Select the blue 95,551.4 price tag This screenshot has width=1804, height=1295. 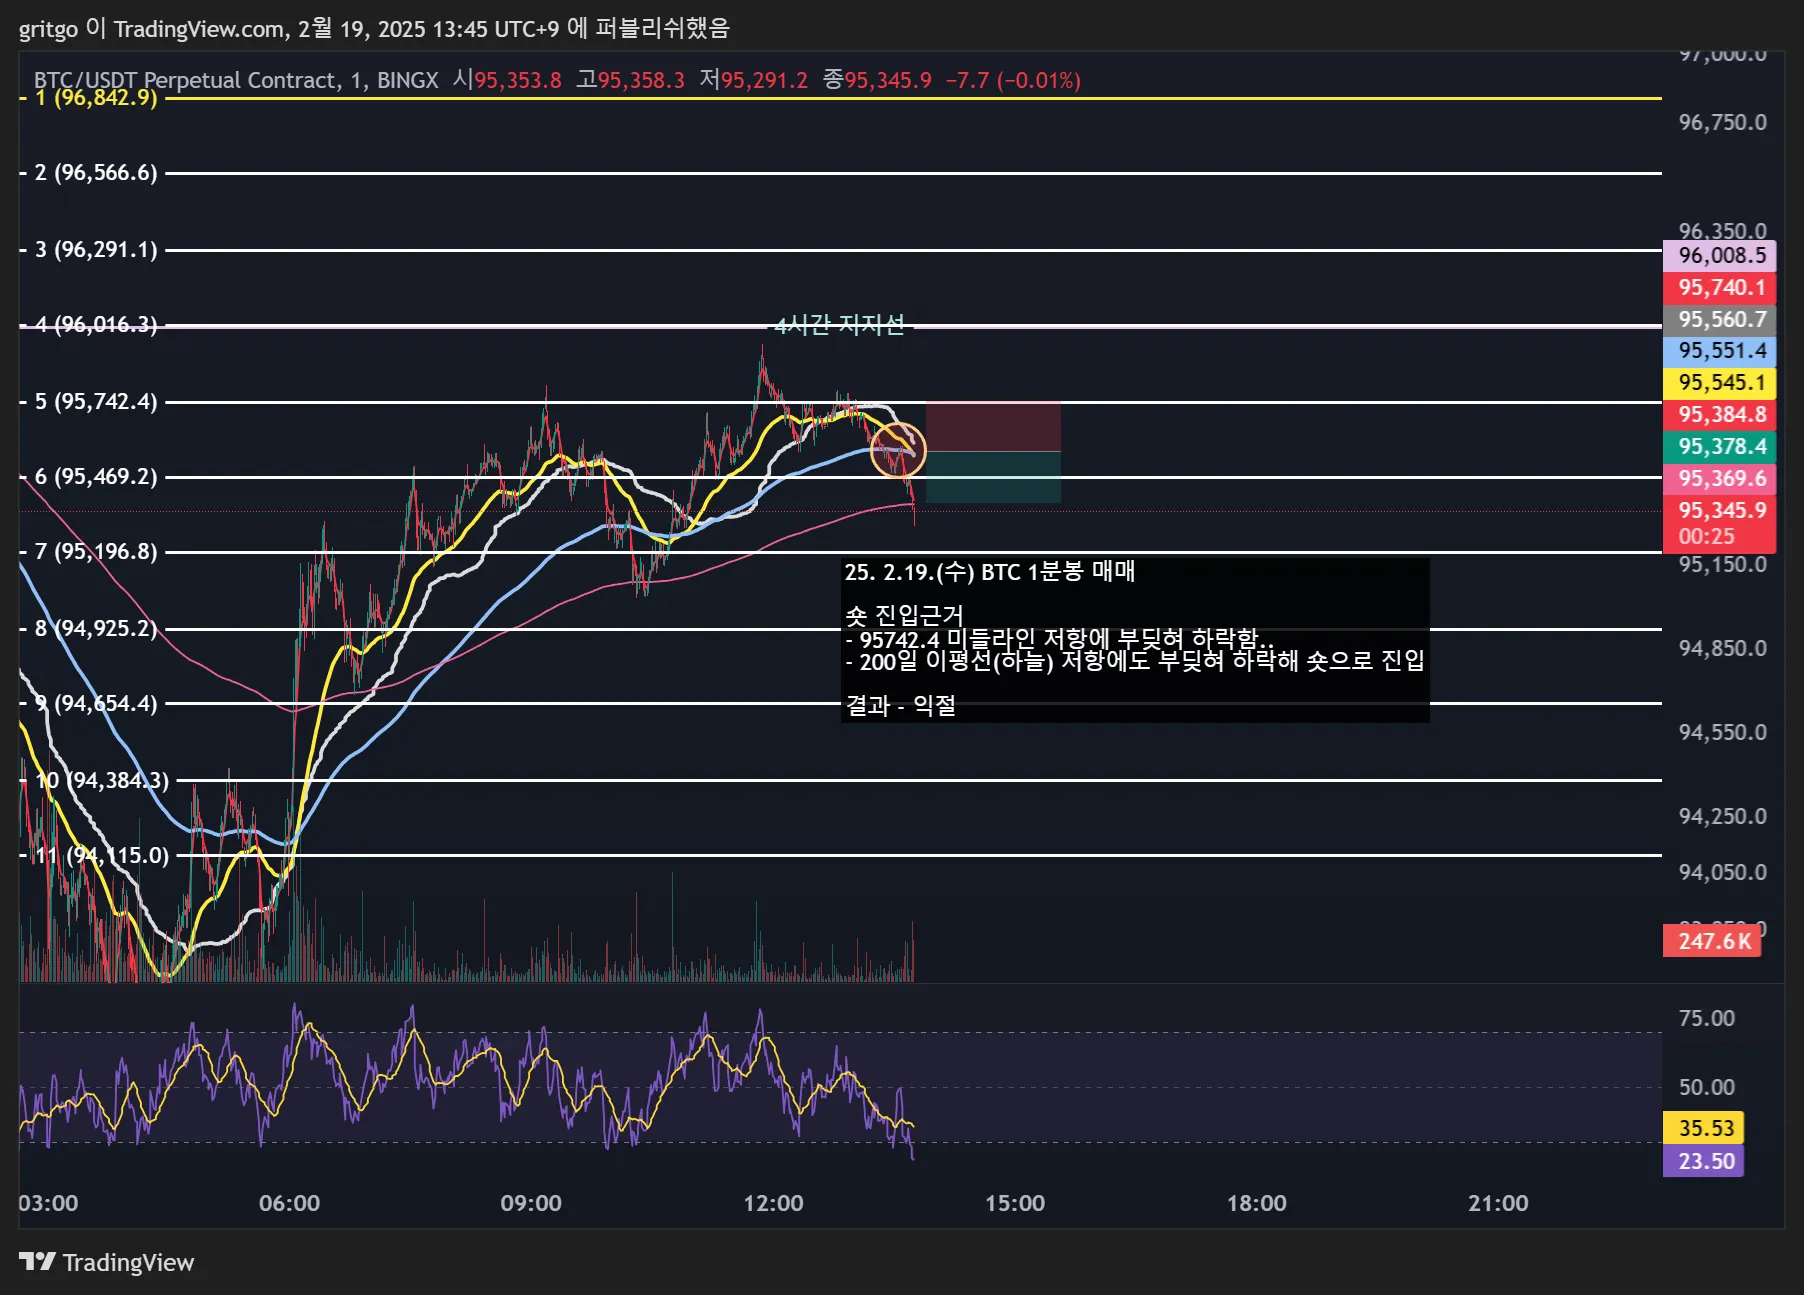(x=1719, y=351)
